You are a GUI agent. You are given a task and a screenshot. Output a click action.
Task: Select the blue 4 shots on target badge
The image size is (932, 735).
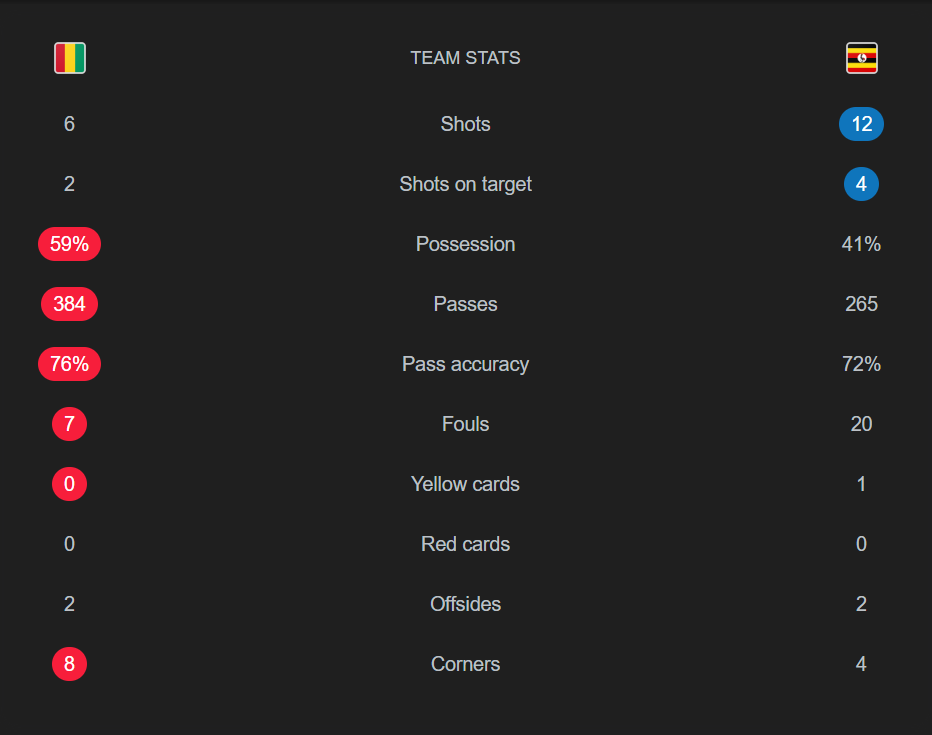[x=861, y=184]
